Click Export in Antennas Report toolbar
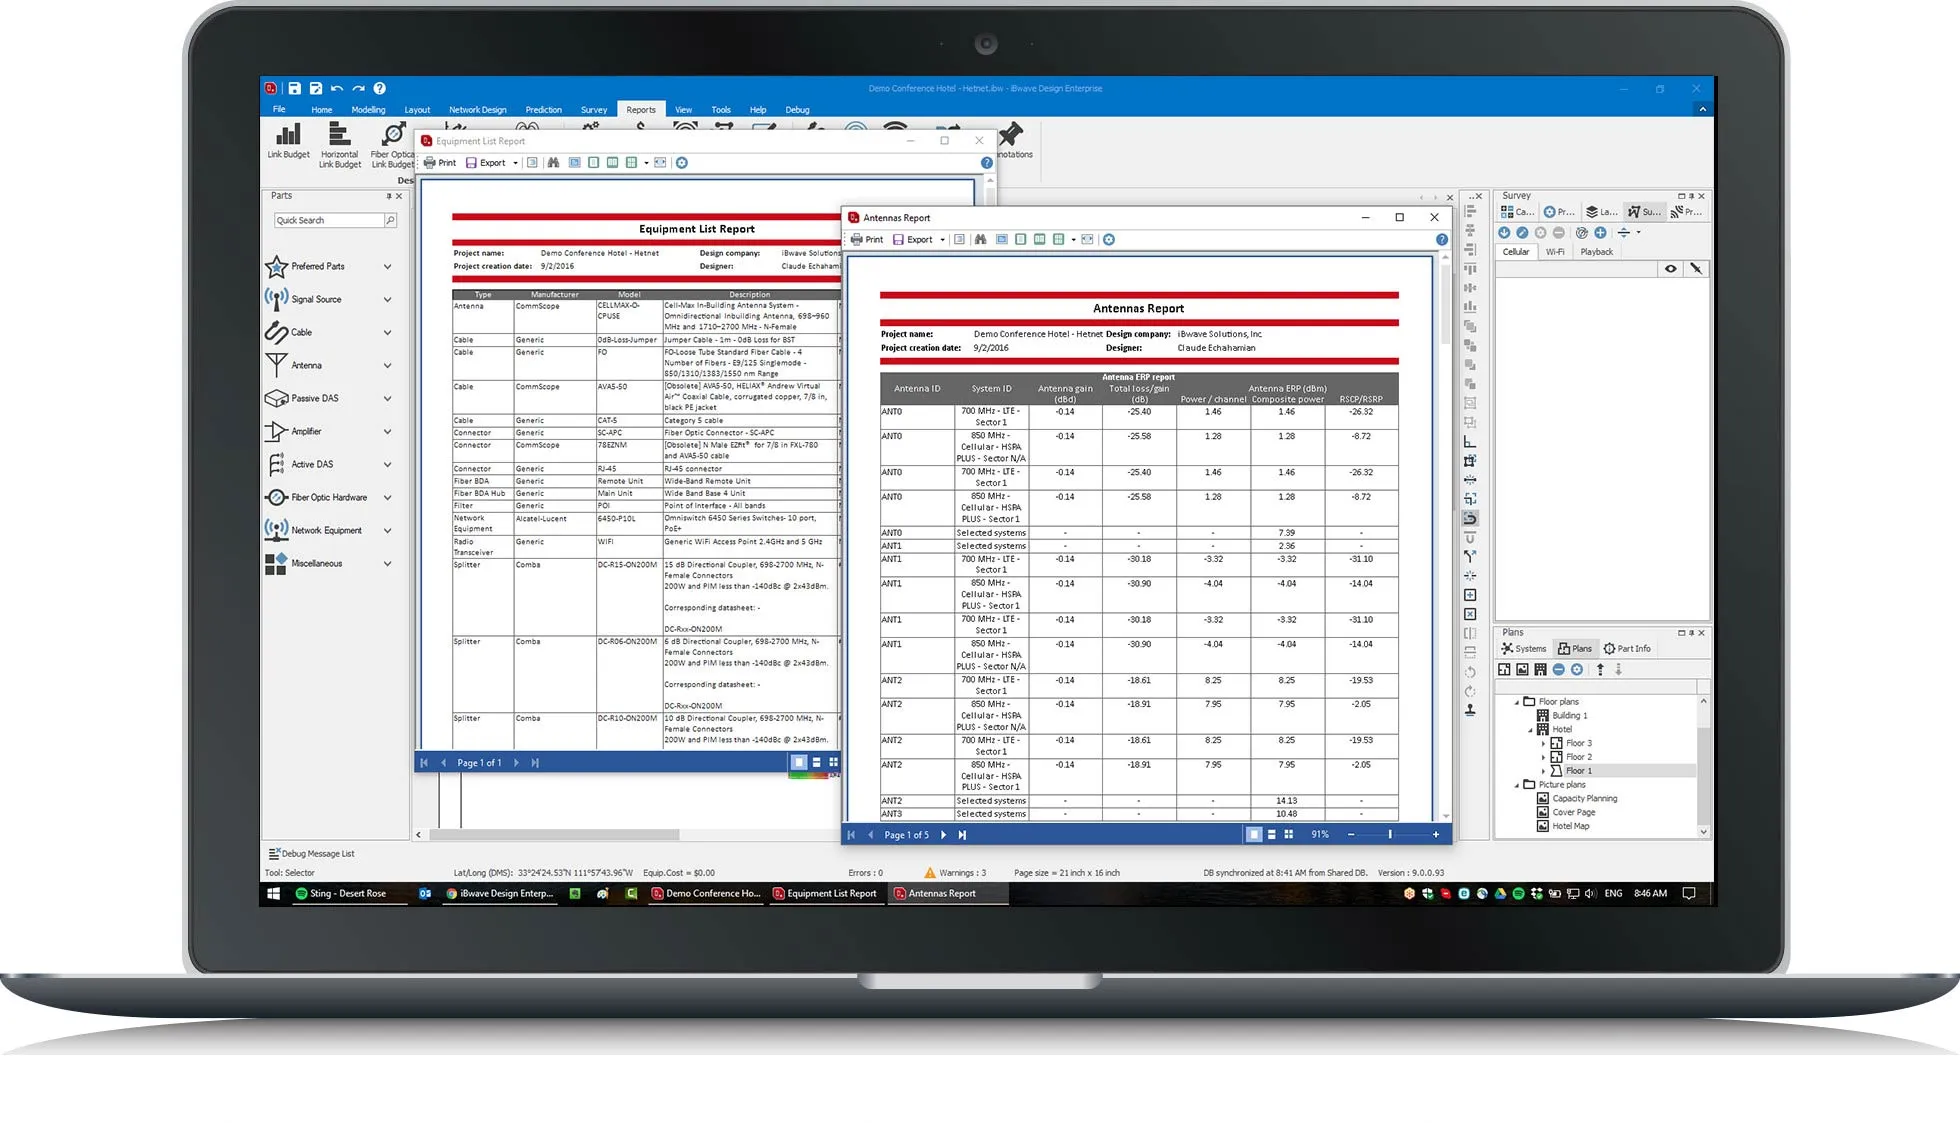Viewport: 1960px width, 1123px height. 913,240
